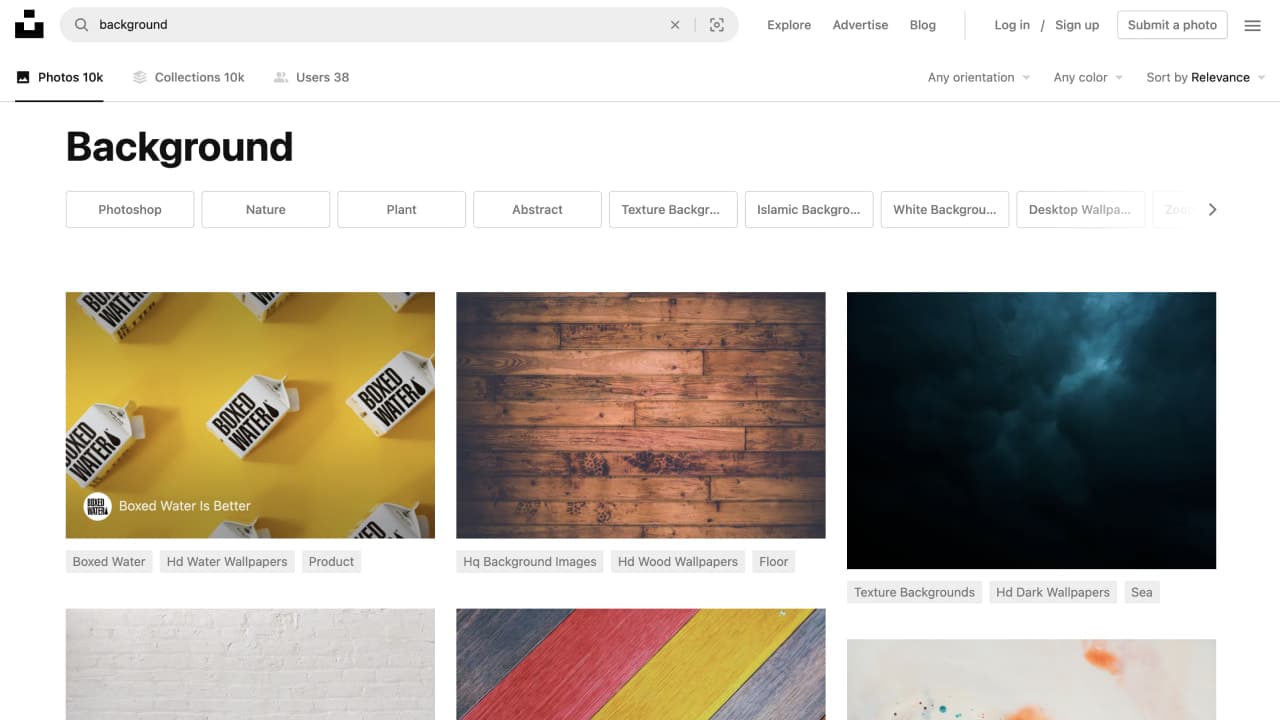
Task: Click Texture Backgrounds photo tag
Action: pyautogui.click(x=914, y=592)
